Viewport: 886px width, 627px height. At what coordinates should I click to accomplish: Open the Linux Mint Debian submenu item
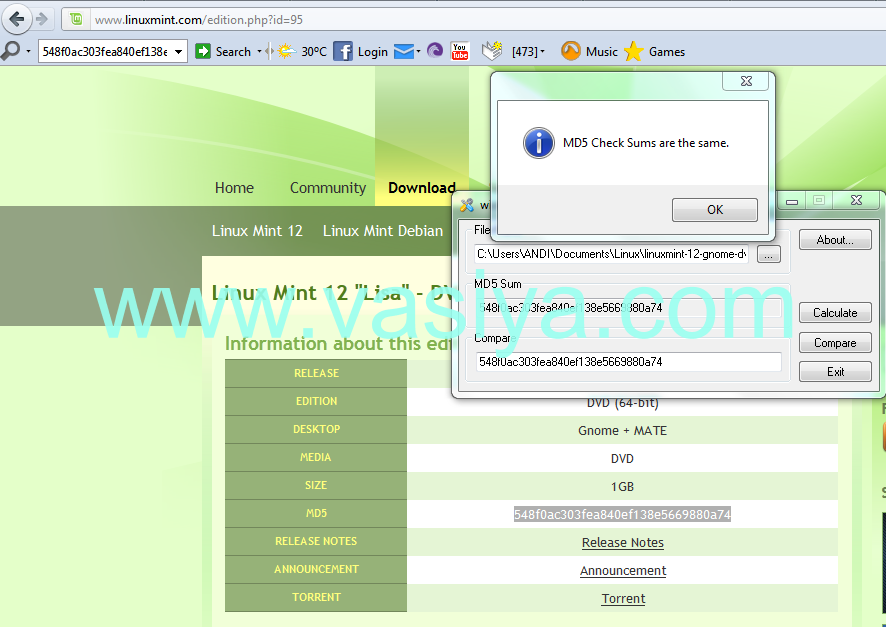point(383,230)
